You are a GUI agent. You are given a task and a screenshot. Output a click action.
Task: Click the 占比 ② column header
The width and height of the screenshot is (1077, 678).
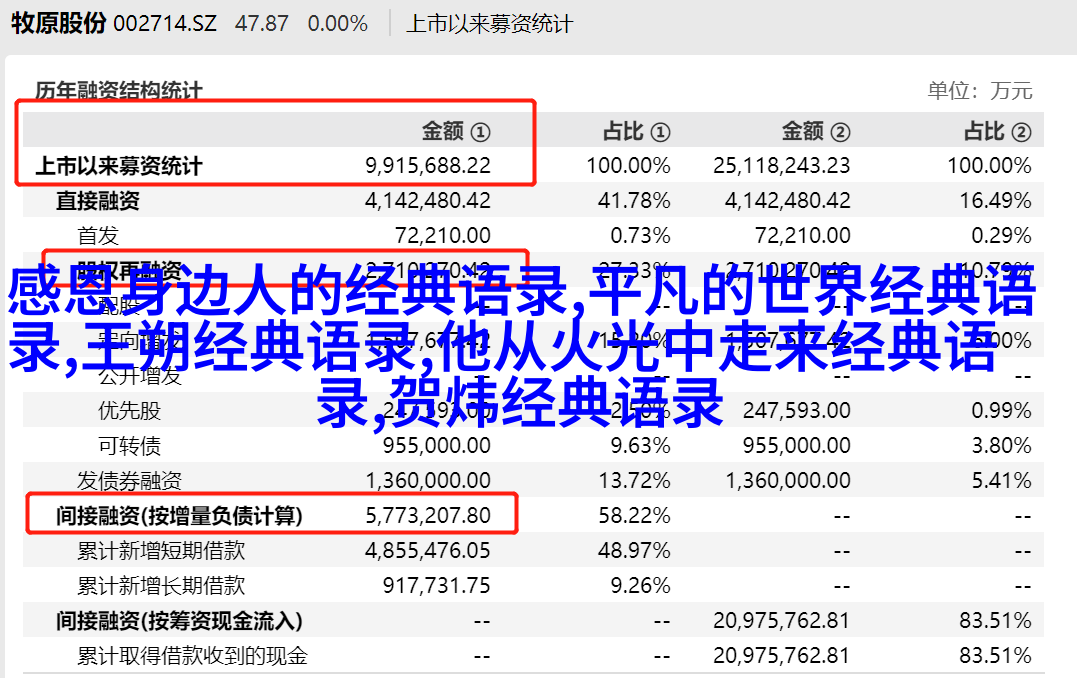(997, 131)
